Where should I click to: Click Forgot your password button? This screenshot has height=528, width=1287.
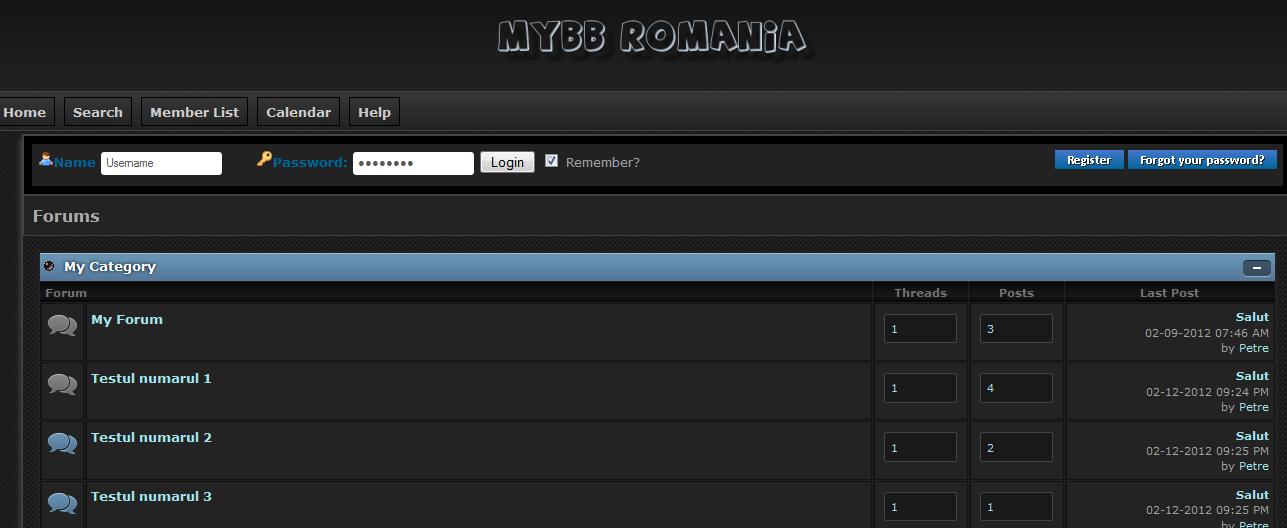coord(1202,160)
